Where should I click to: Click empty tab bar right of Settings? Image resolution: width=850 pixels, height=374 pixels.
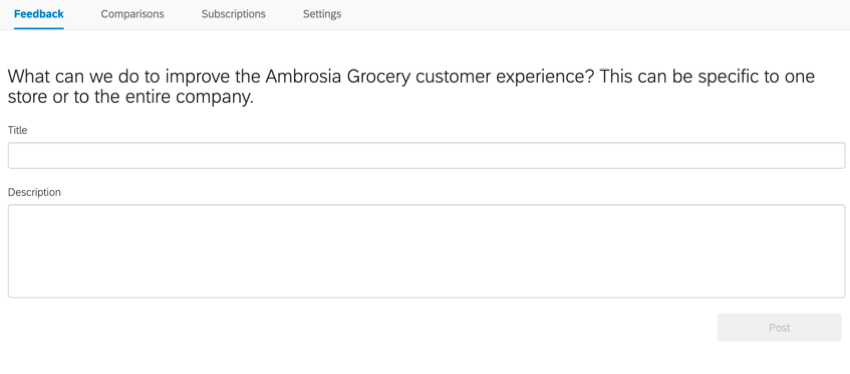[596, 14]
